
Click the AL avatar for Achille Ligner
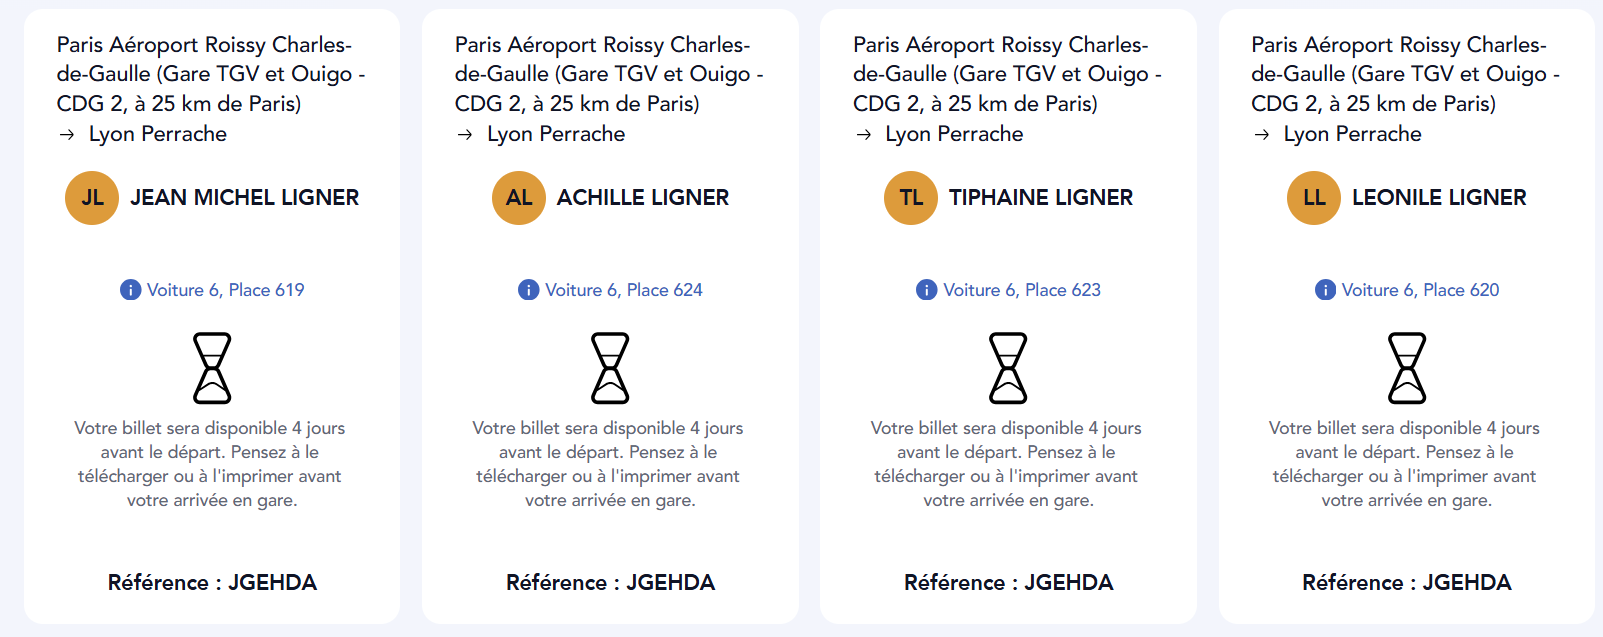pyautogui.click(x=519, y=198)
